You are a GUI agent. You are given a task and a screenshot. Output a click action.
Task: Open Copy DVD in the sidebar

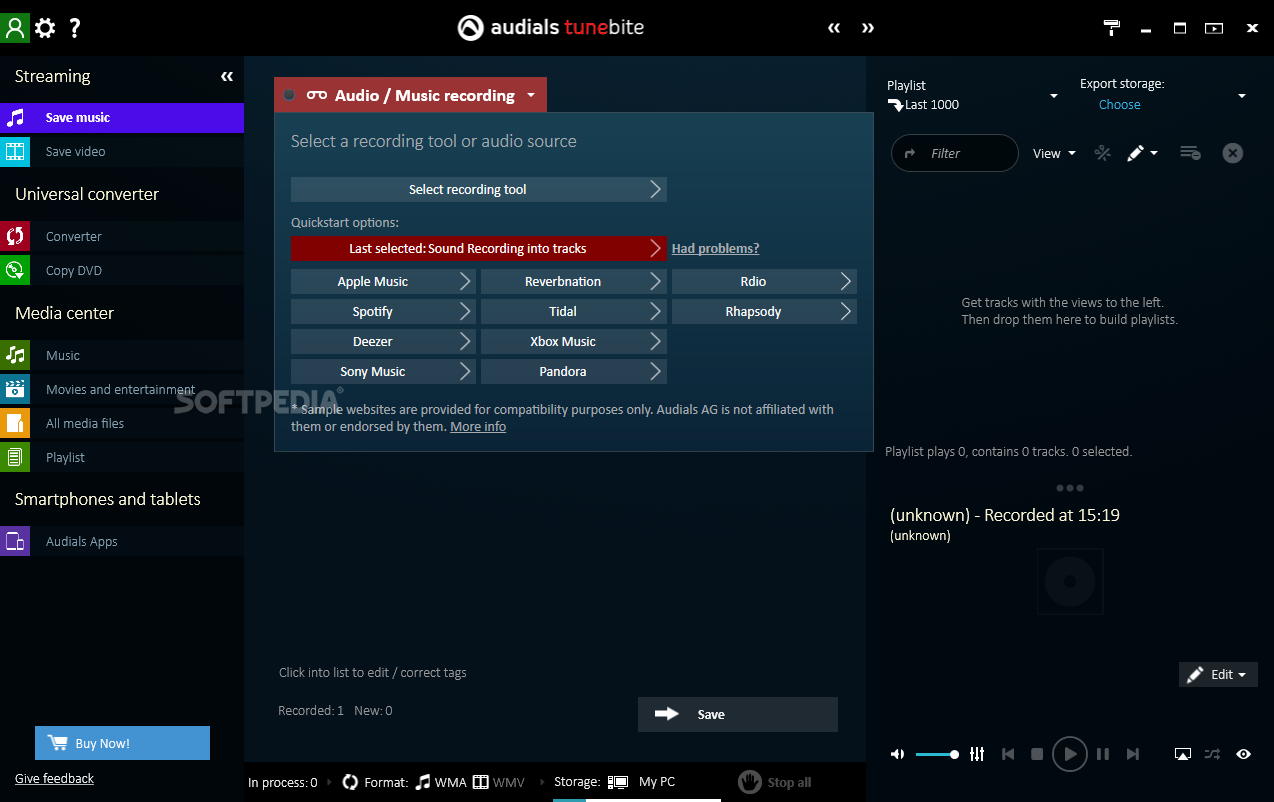click(122, 271)
